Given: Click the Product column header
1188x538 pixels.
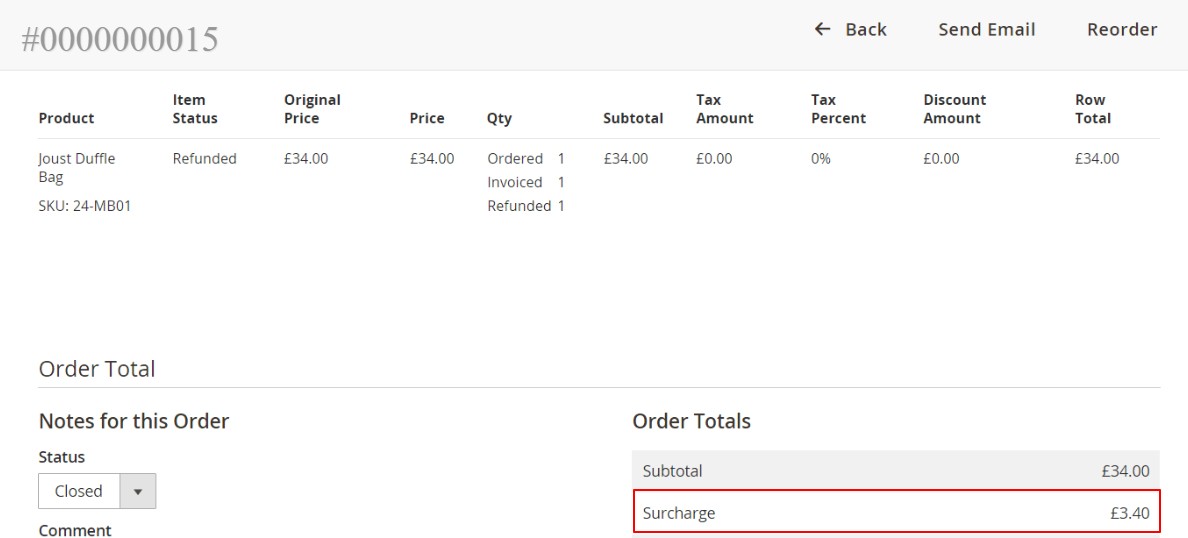Looking at the screenshot, I should pyautogui.click(x=66, y=118).
